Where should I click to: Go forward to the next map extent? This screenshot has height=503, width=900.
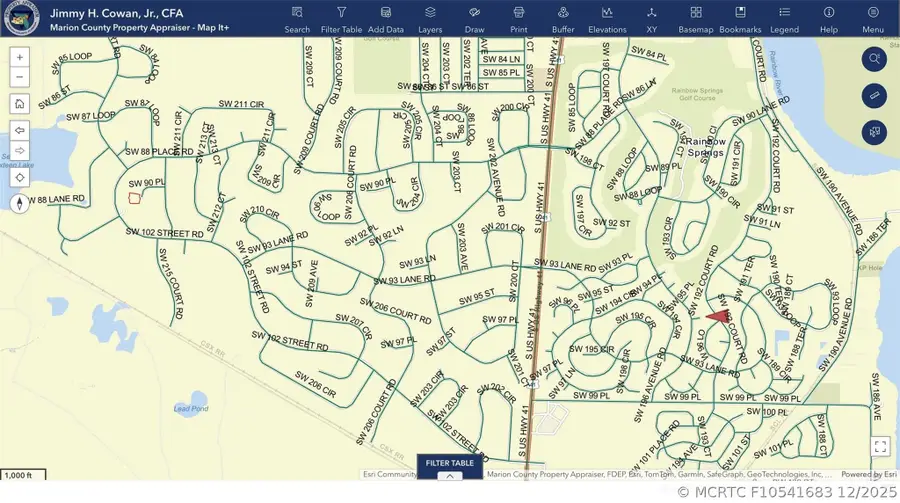pos(20,150)
